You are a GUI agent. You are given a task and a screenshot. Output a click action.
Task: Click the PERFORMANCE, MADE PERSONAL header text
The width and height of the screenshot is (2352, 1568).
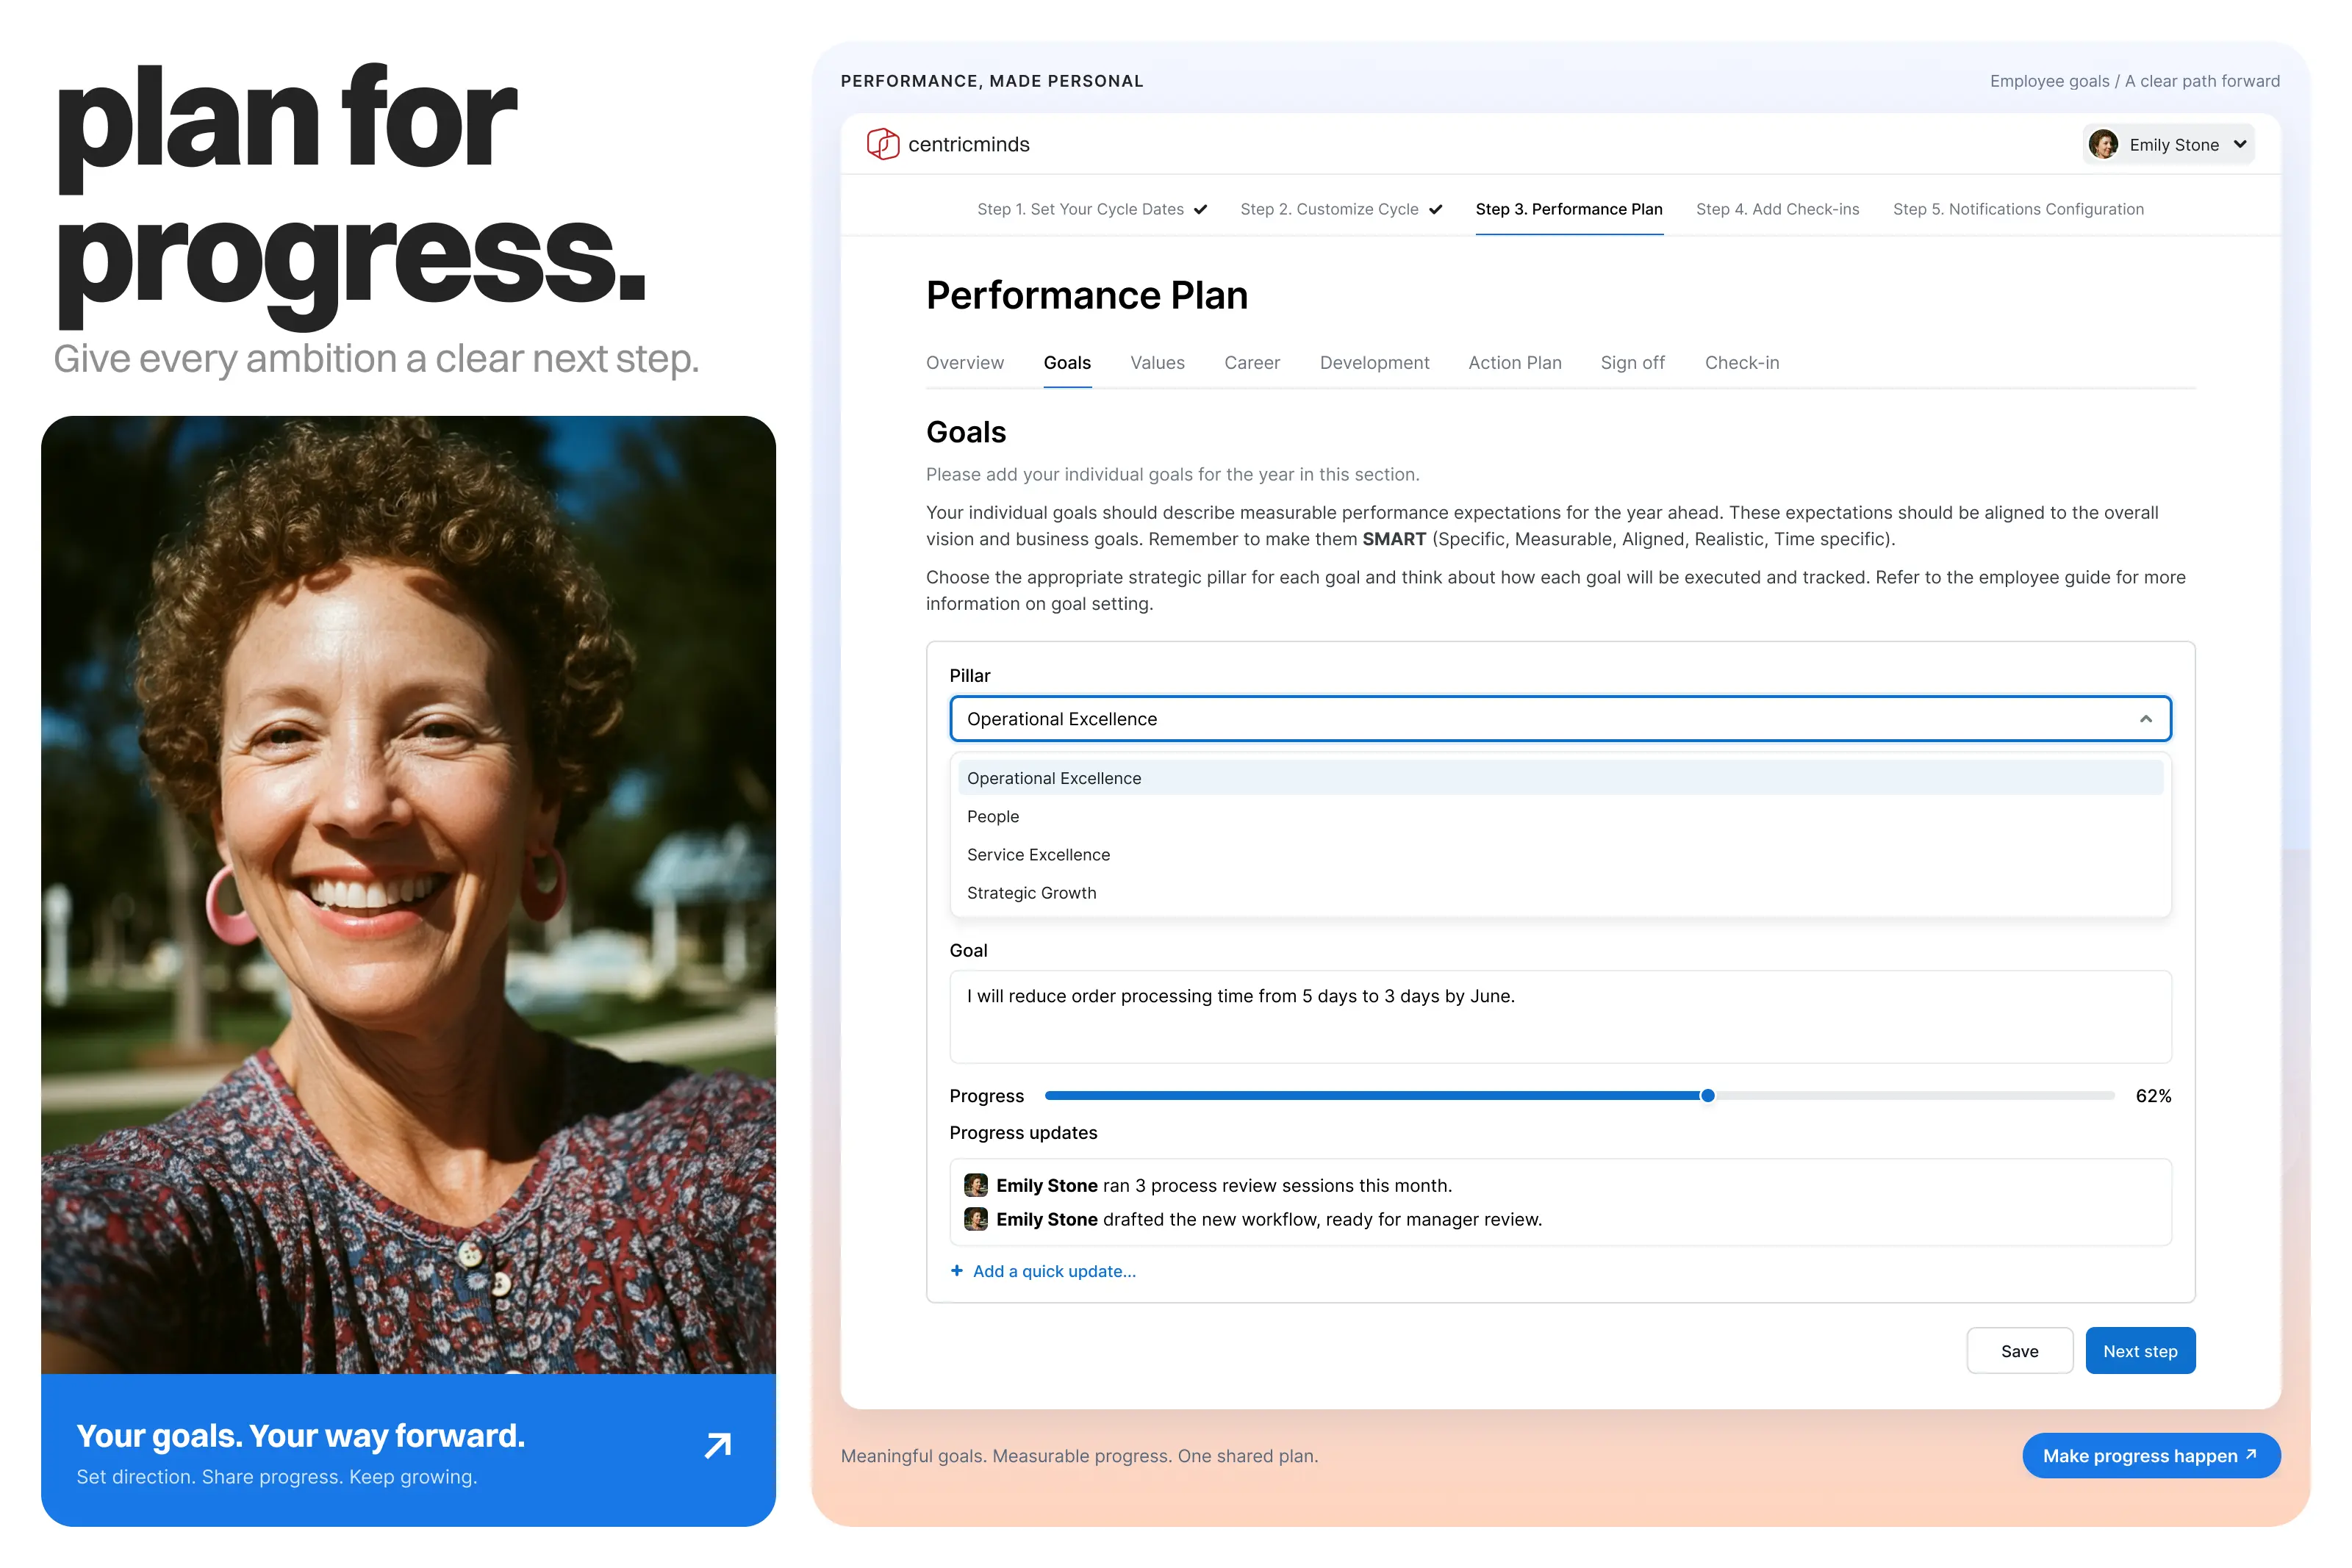991,81
